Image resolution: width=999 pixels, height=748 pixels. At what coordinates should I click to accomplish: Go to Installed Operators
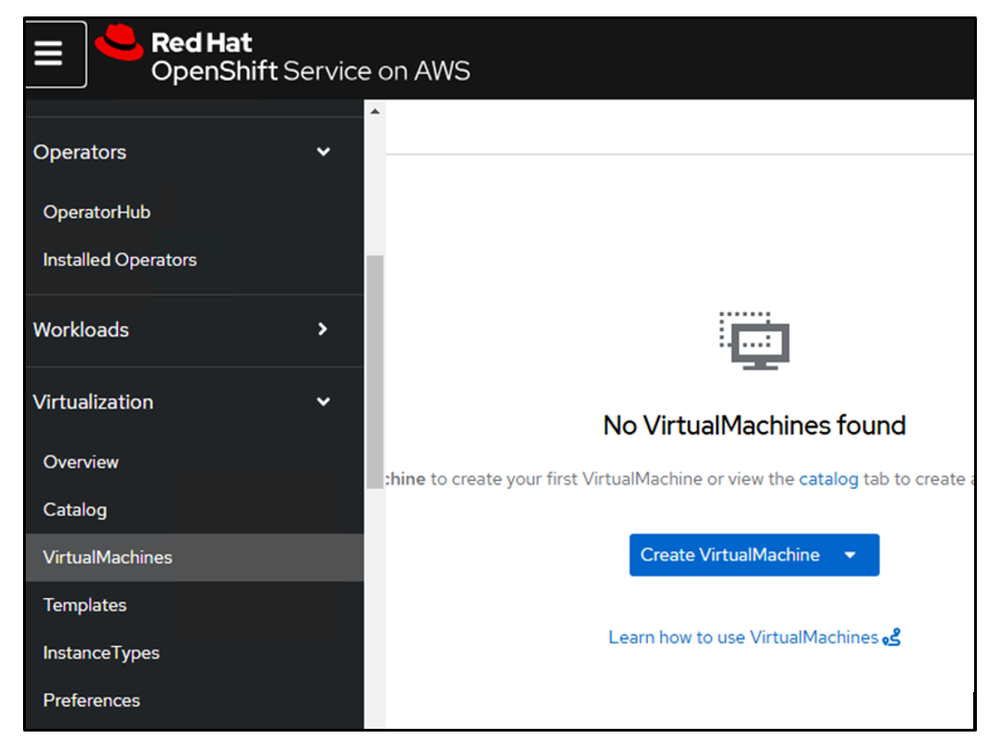[x=120, y=260]
